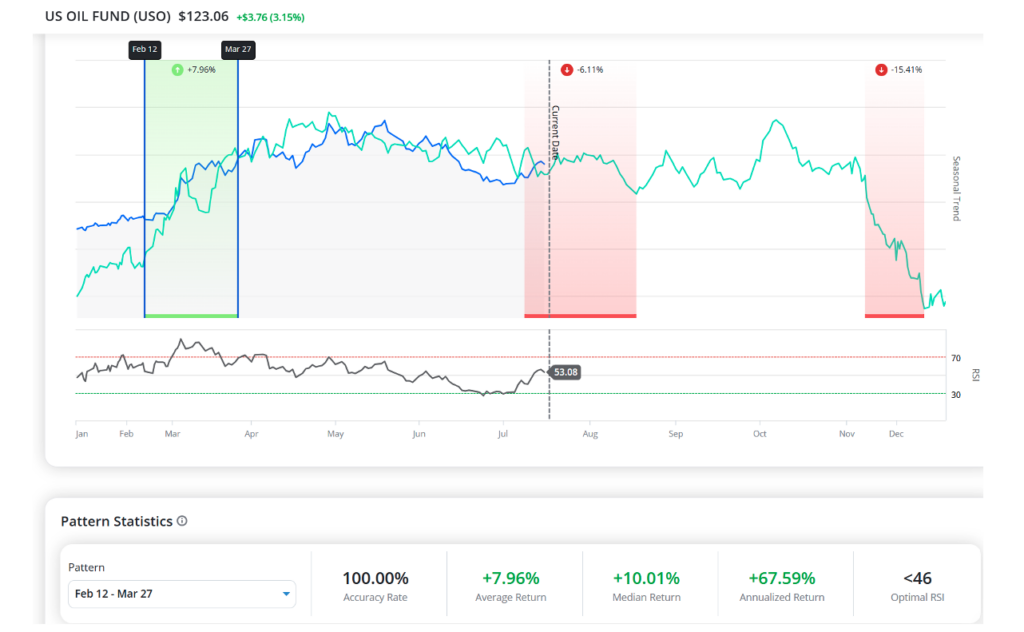Click the May label on the x-axis
Image resolution: width=1024 pixels, height=632 pixels.
[x=335, y=434]
